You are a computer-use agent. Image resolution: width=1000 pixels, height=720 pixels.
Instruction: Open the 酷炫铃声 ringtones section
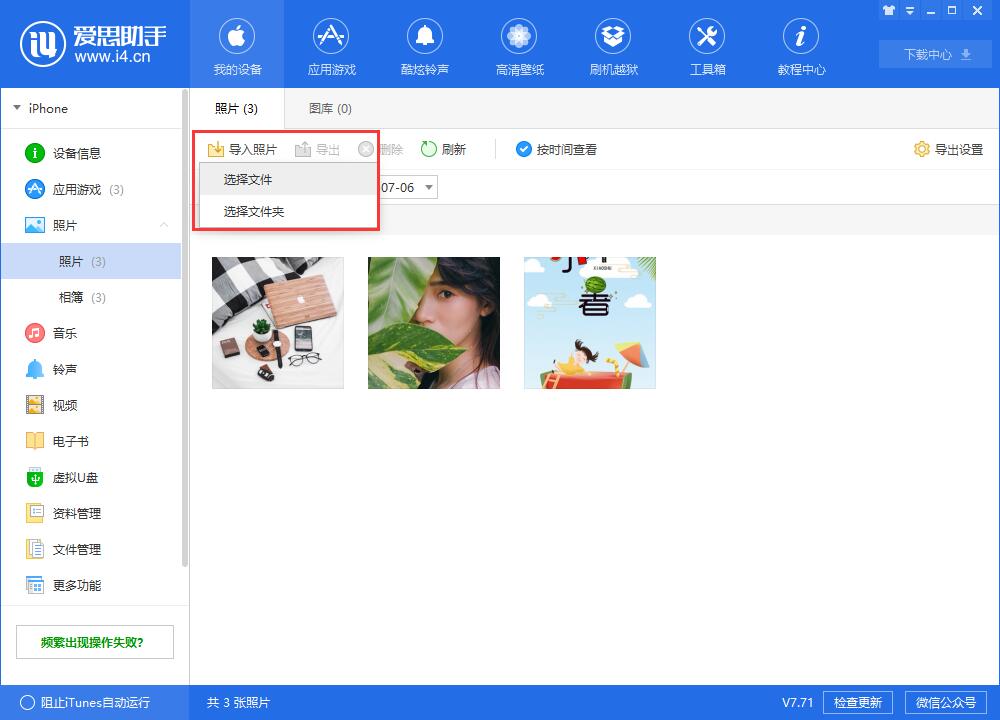click(x=425, y=45)
